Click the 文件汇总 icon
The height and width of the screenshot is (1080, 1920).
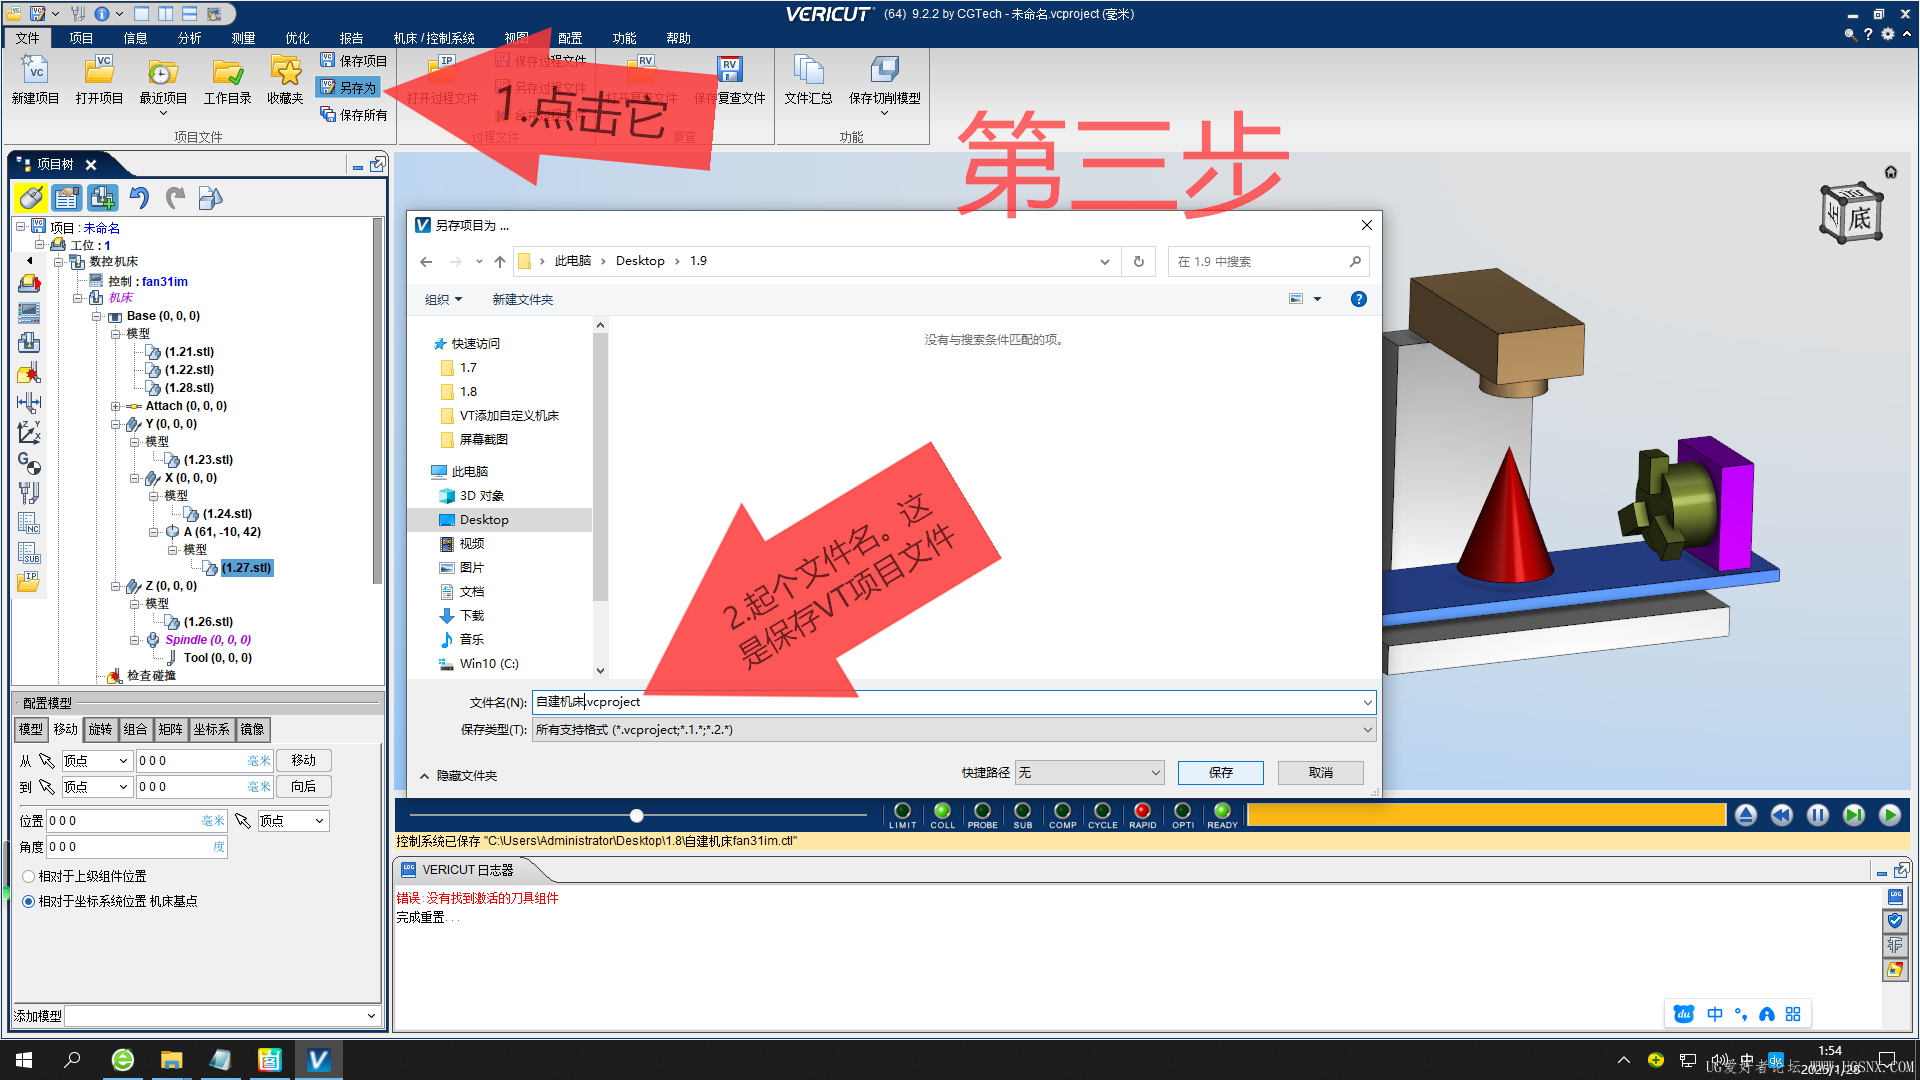[x=808, y=79]
